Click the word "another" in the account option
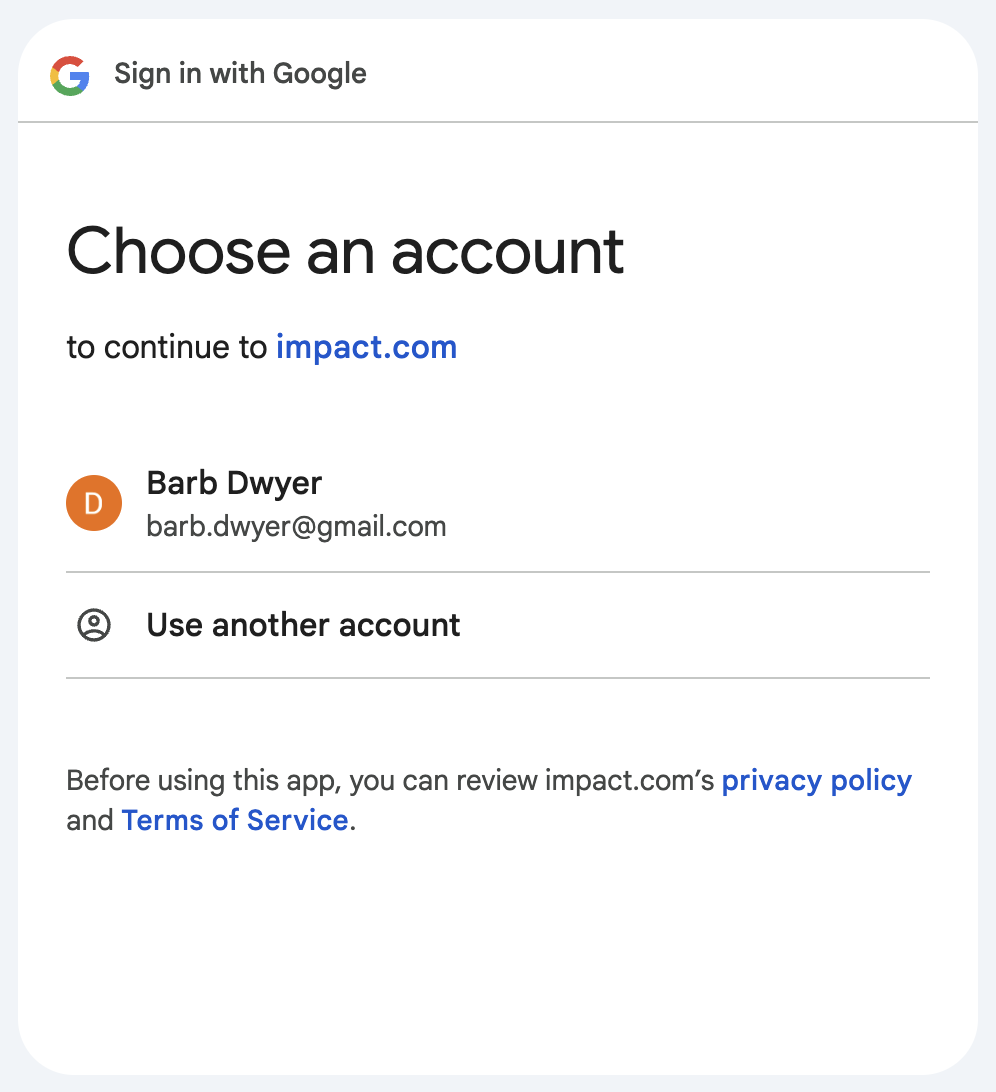This screenshot has width=996, height=1092. coord(270,625)
